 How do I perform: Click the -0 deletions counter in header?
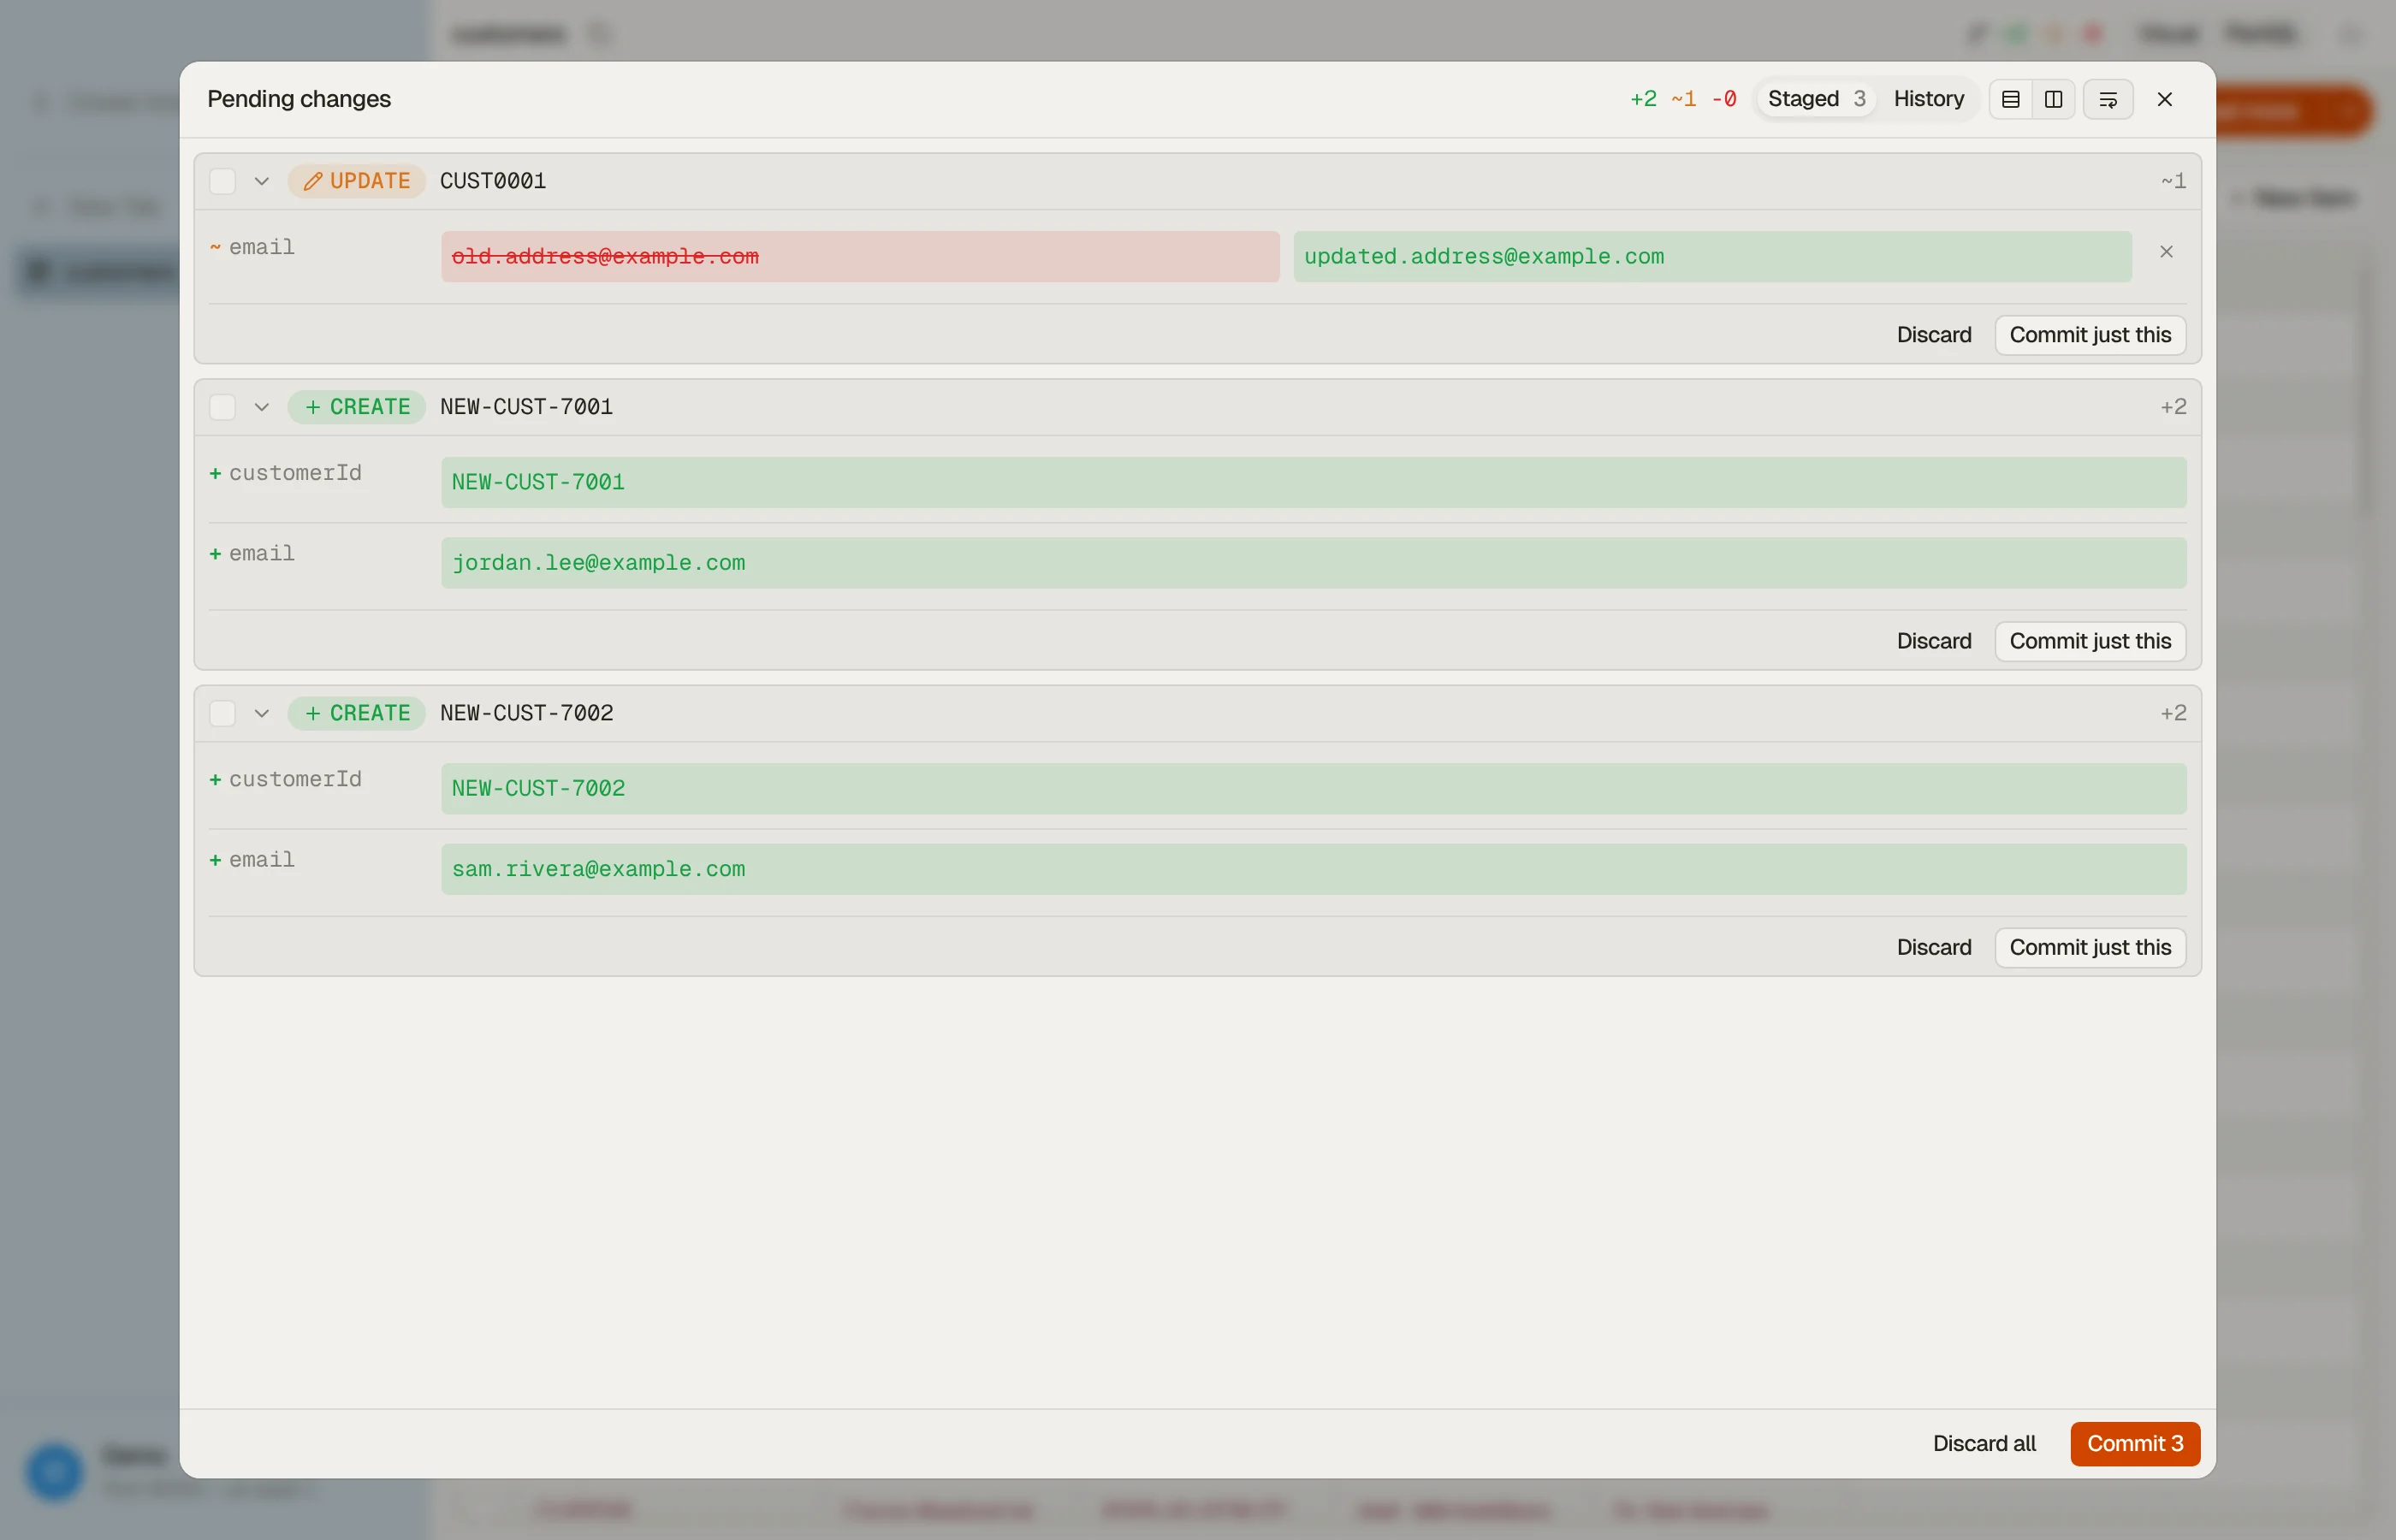pos(1724,99)
